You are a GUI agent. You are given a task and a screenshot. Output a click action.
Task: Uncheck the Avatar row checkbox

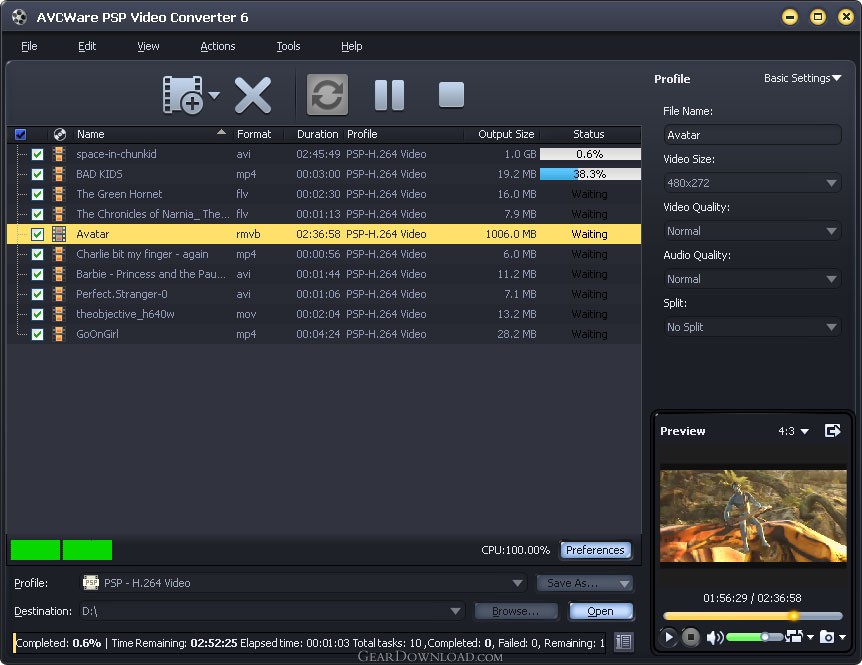(37, 234)
